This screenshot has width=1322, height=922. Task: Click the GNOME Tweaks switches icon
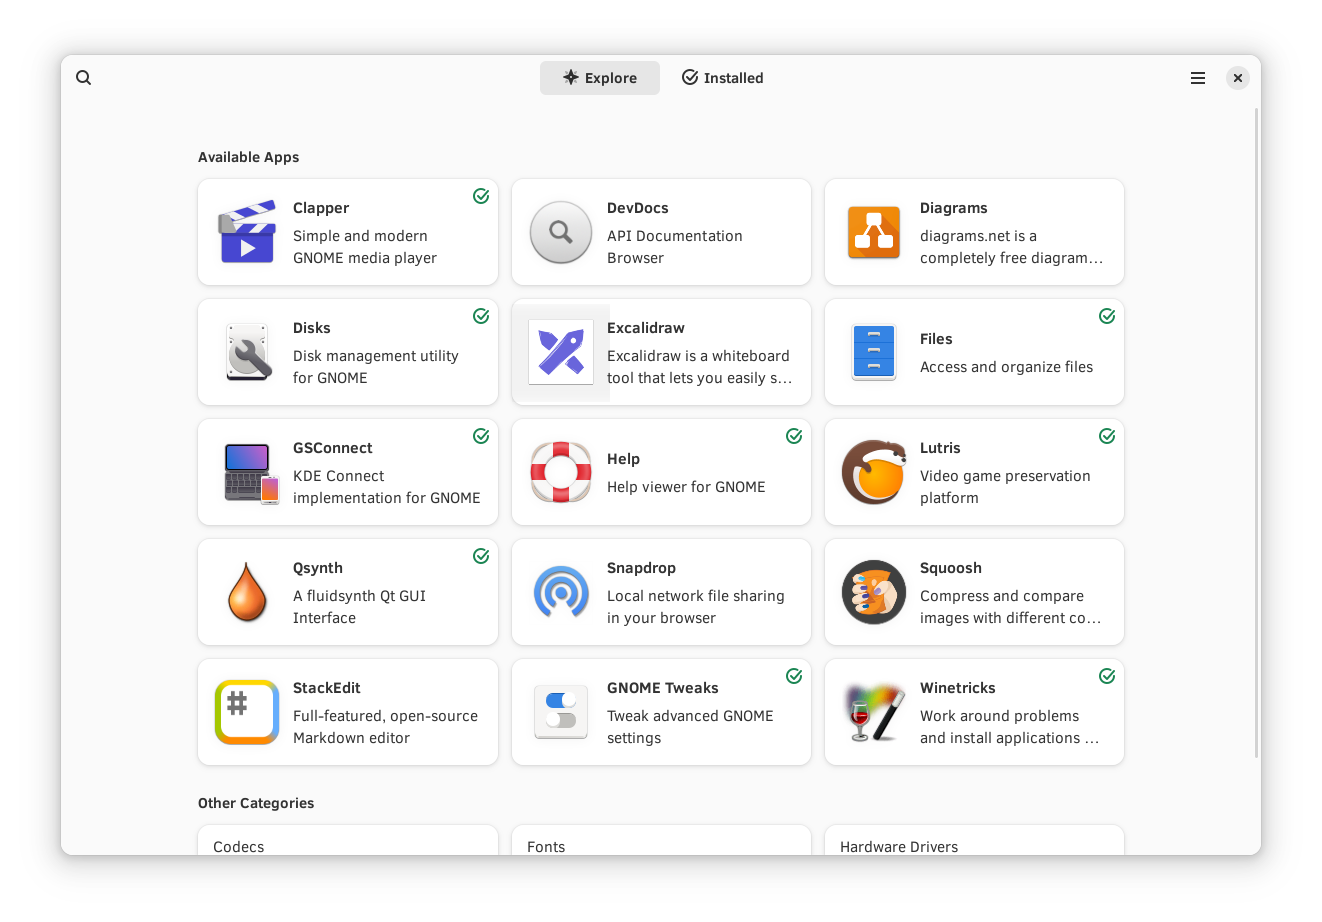coord(561,712)
